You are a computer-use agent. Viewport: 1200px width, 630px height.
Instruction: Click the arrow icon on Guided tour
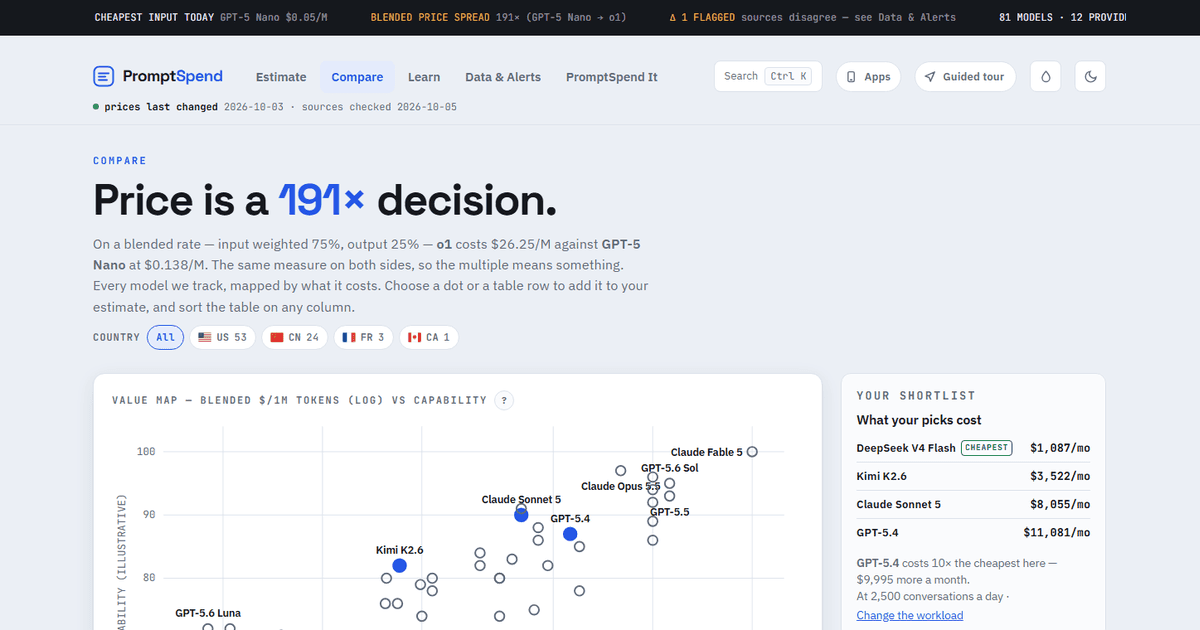tap(930, 77)
